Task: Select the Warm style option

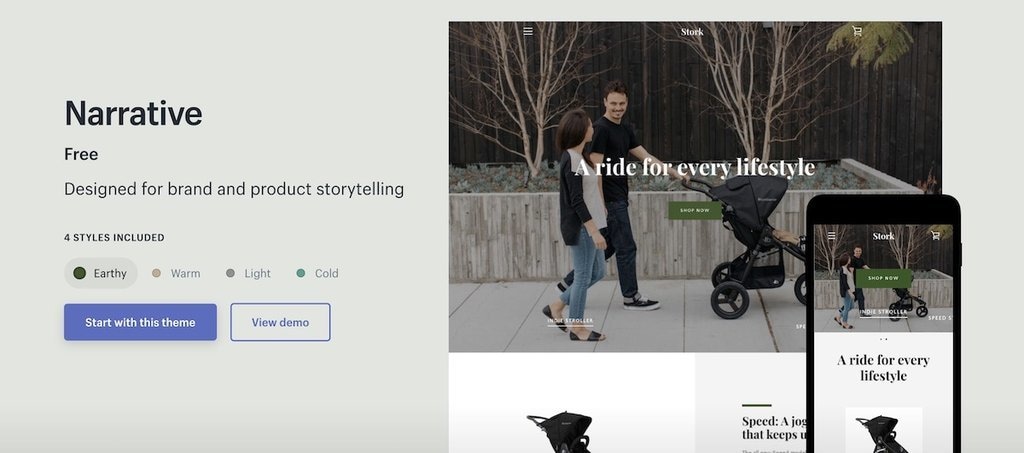Action: [176, 273]
